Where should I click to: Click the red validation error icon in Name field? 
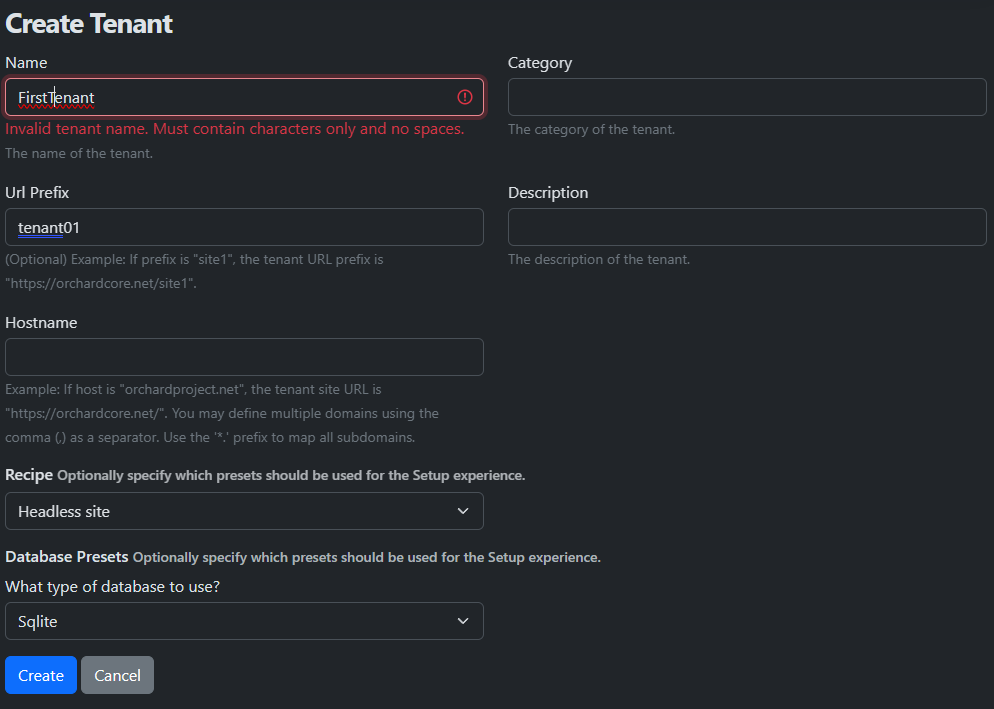coord(465,97)
